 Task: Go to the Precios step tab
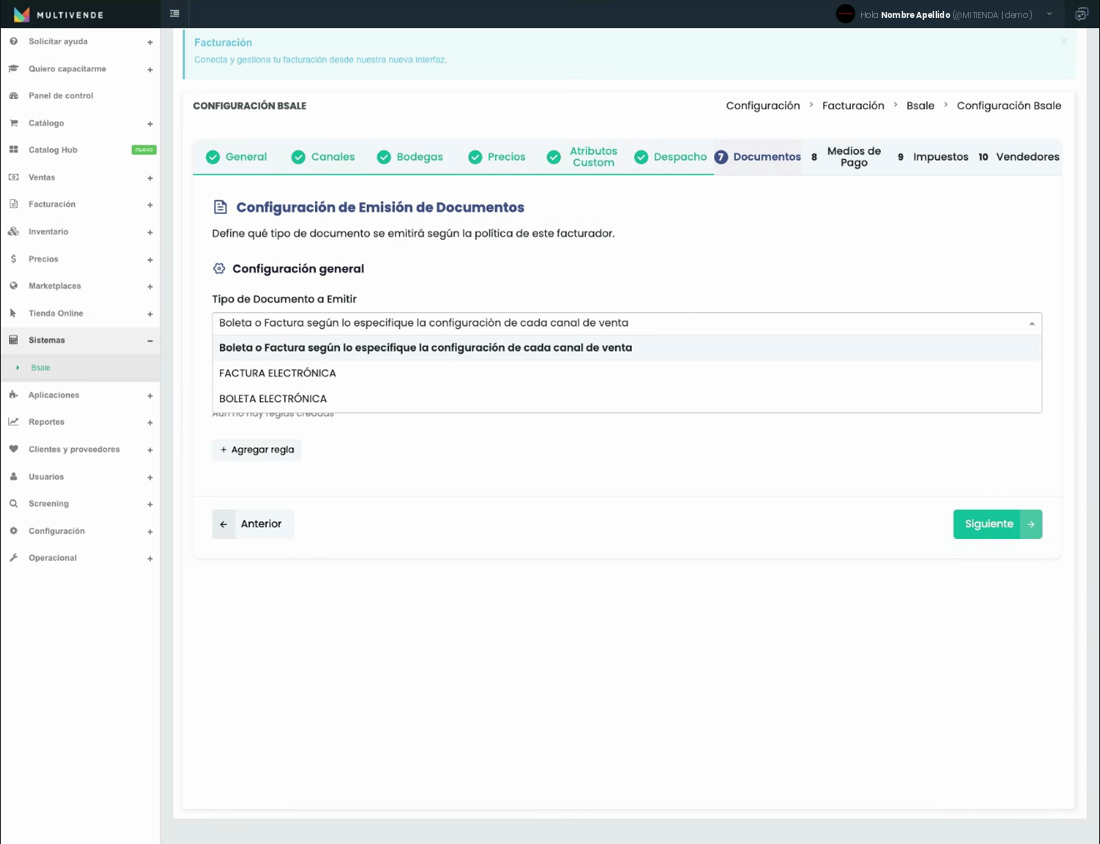coord(497,156)
